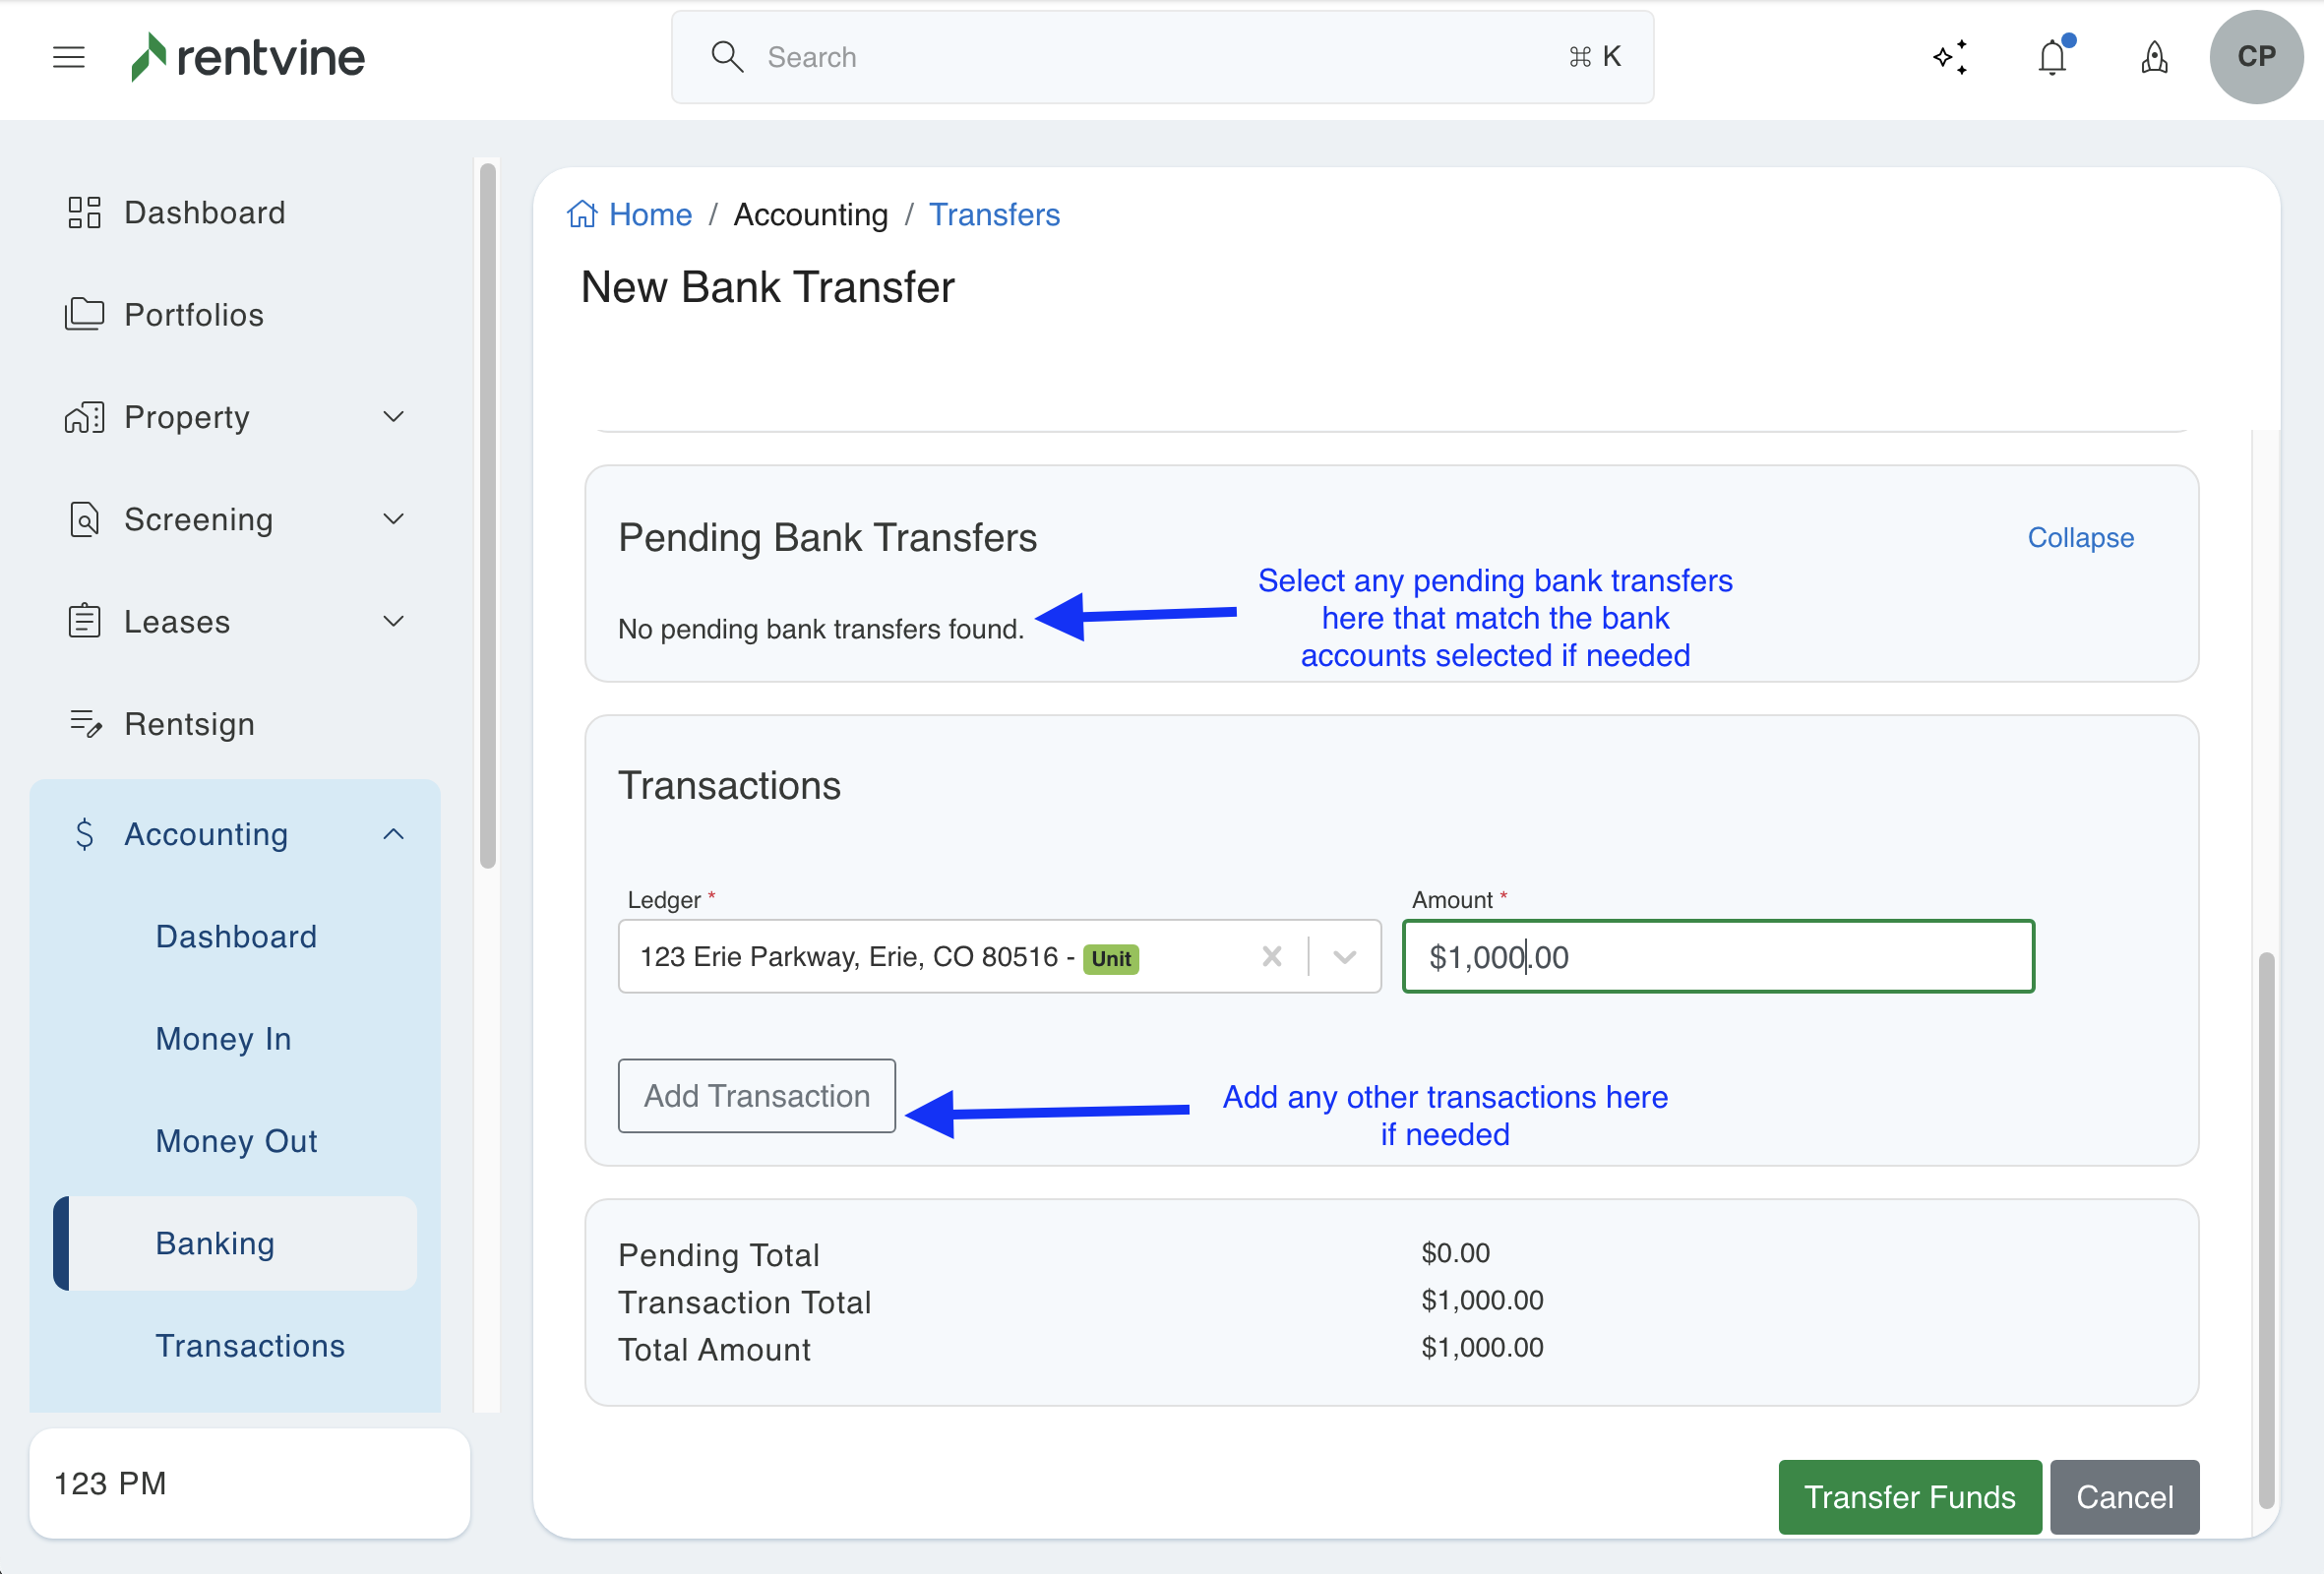Viewport: 2324px width, 1574px height.
Task: Expand the Leases menu chevron
Action: 394,622
